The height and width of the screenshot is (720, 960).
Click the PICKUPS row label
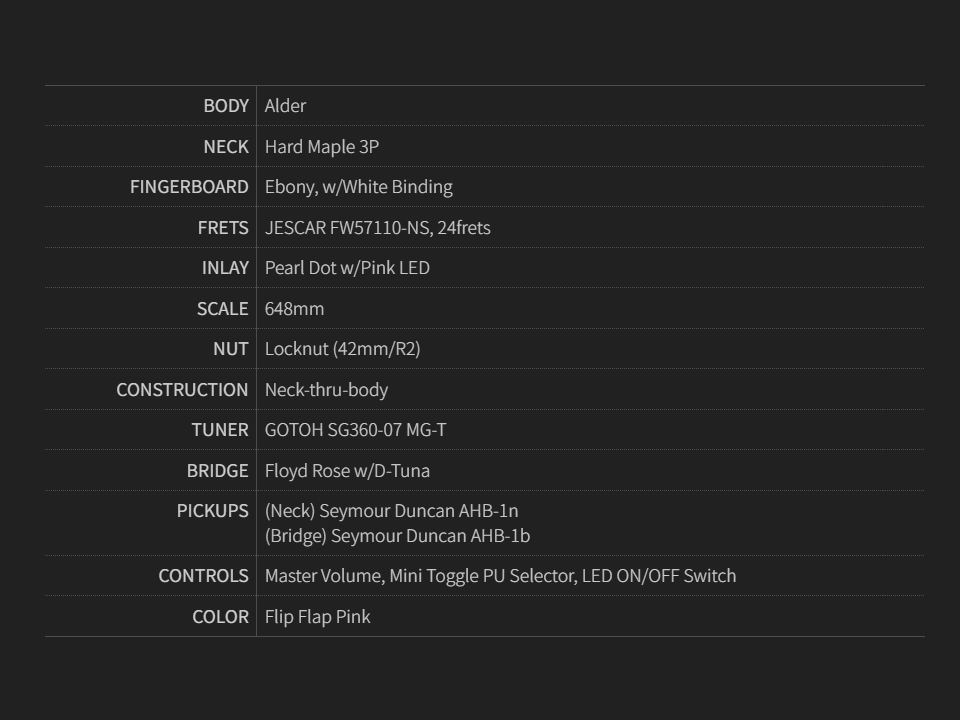coord(213,511)
